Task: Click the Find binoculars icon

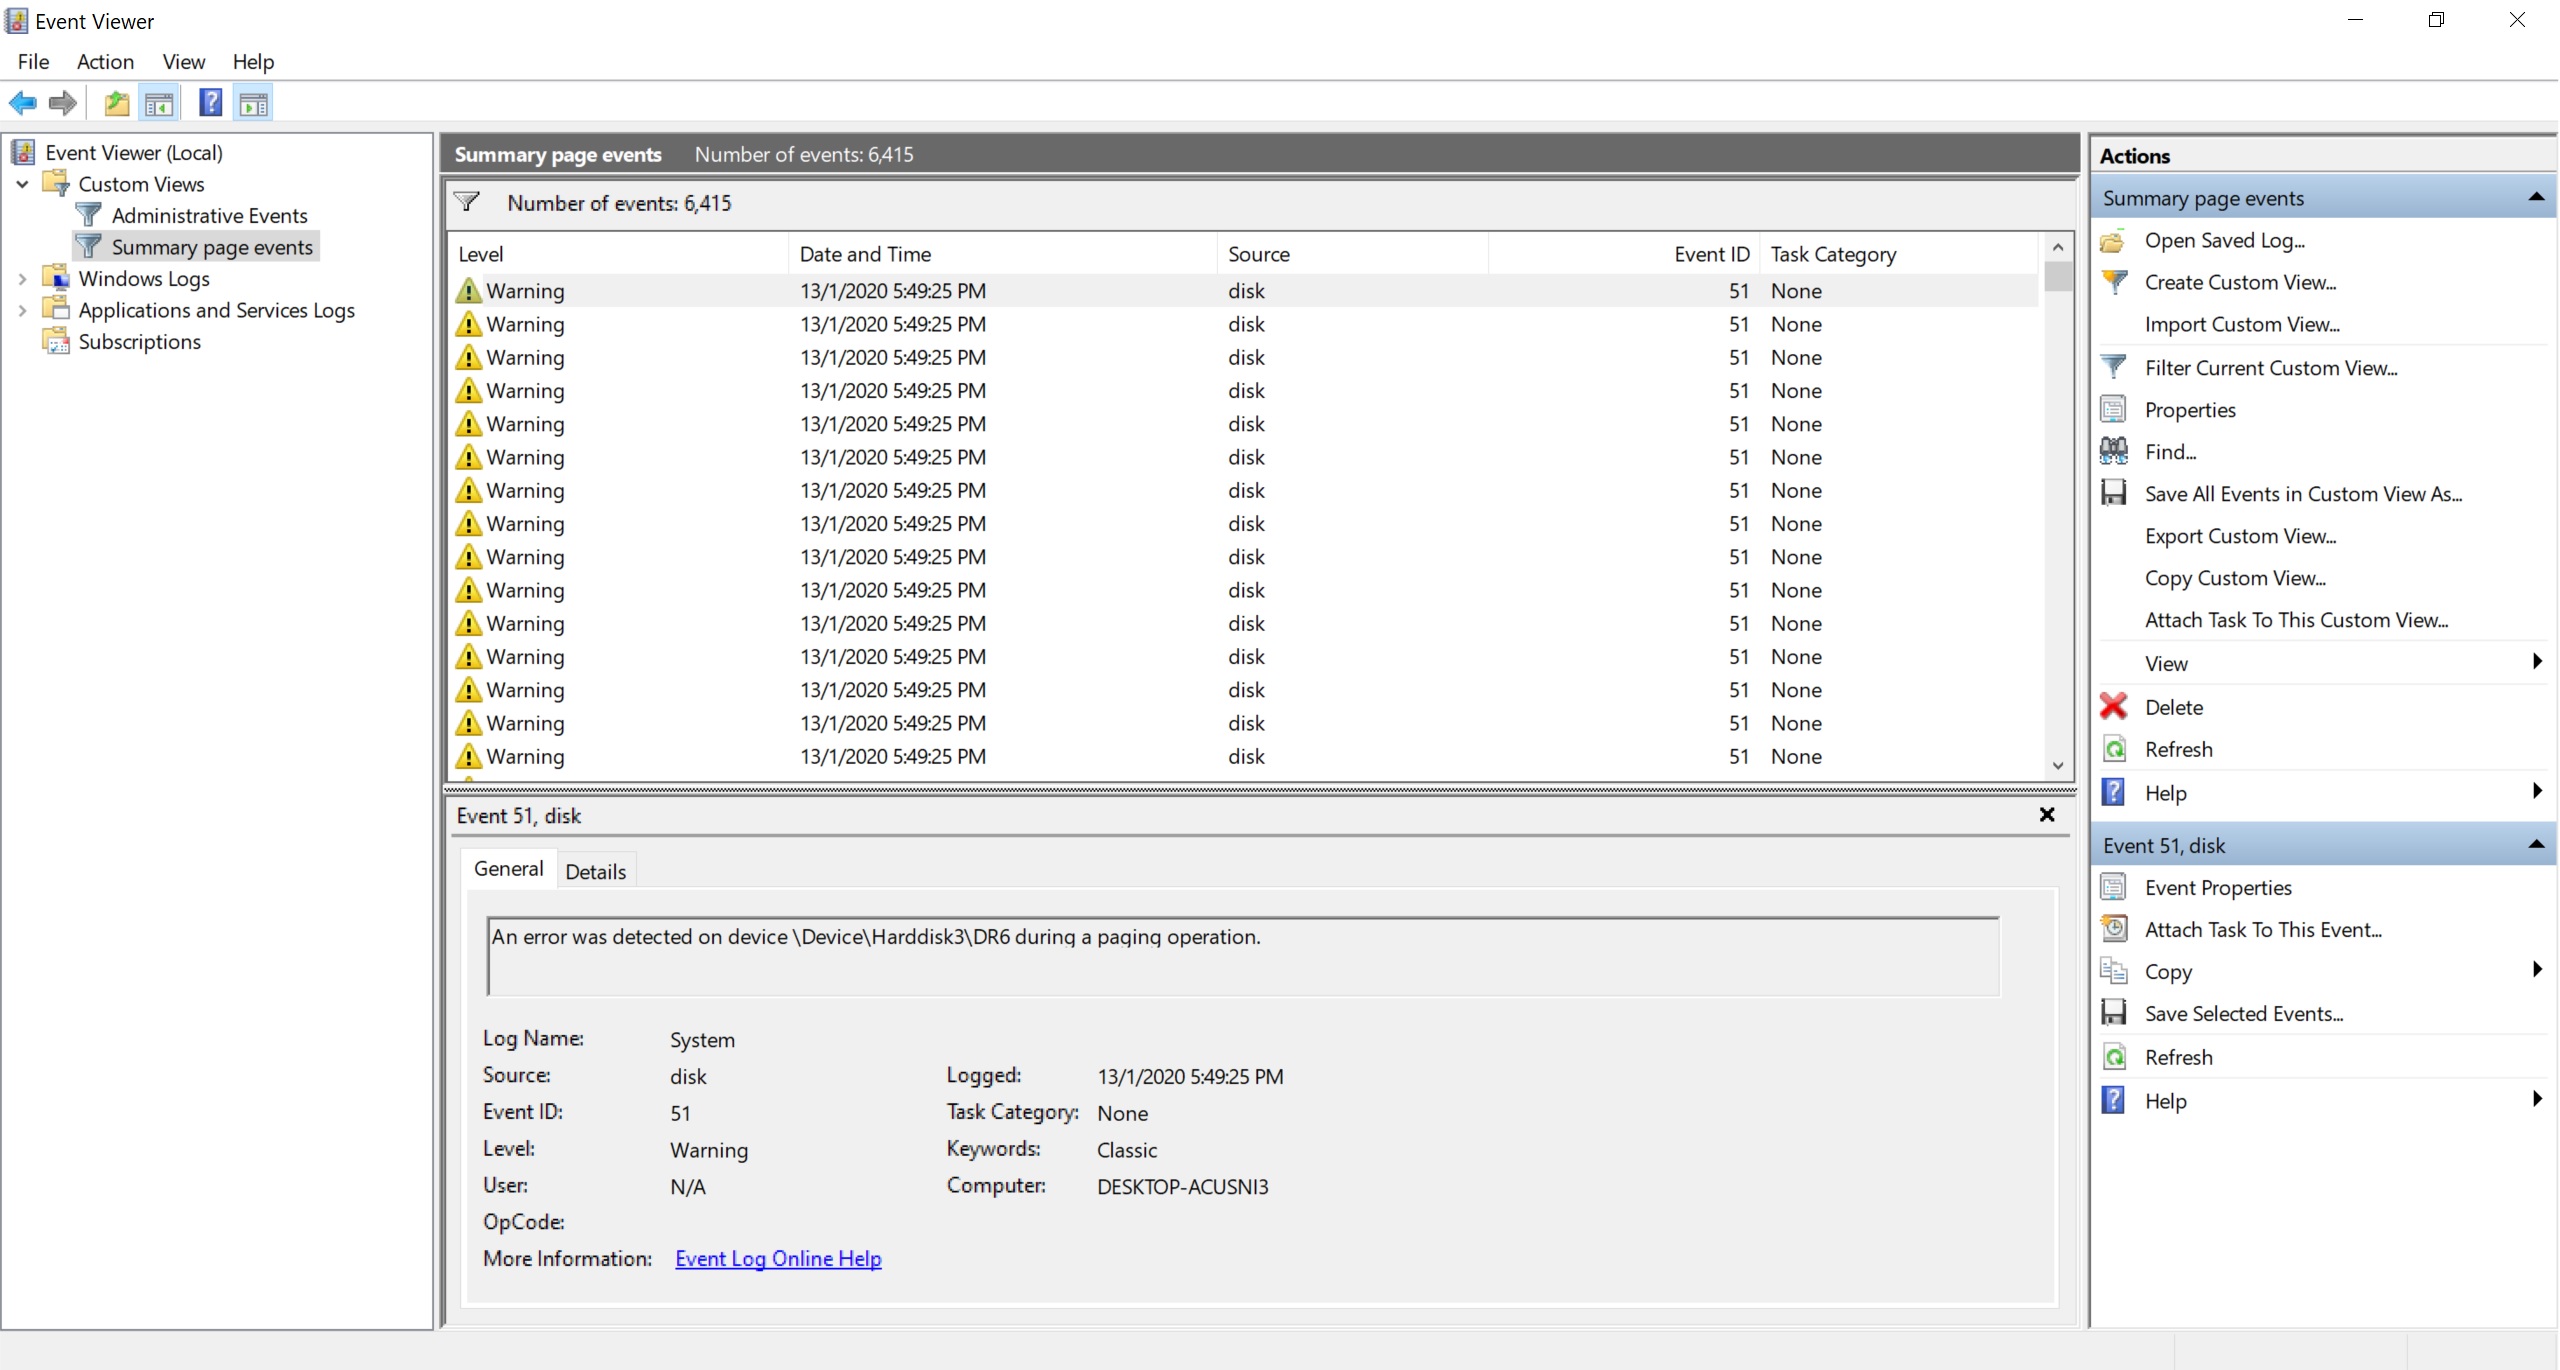Action: (2113, 452)
